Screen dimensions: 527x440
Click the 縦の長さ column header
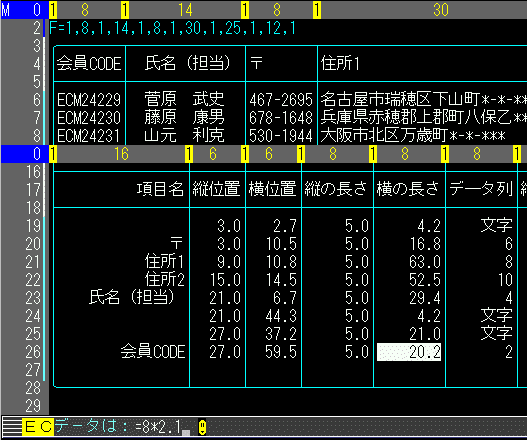[336, 189]
